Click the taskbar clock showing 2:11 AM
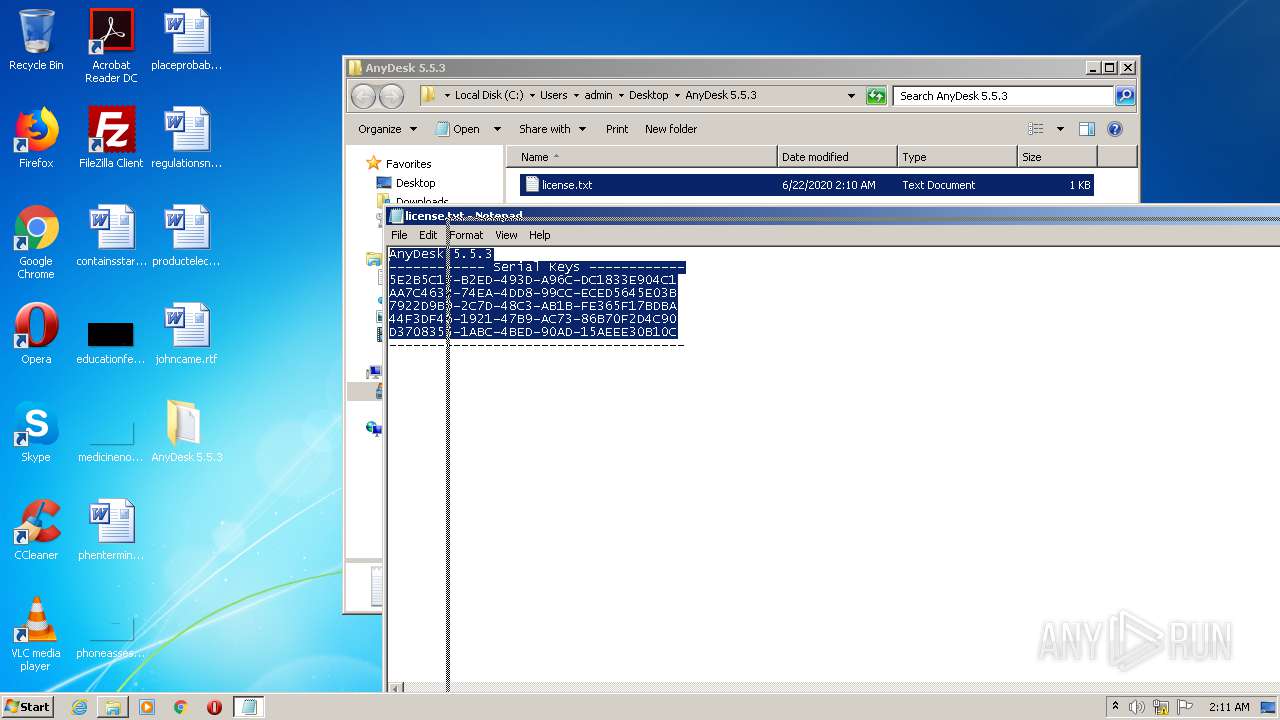Viewport: 1280px width, 720px height. [1229, 707]
